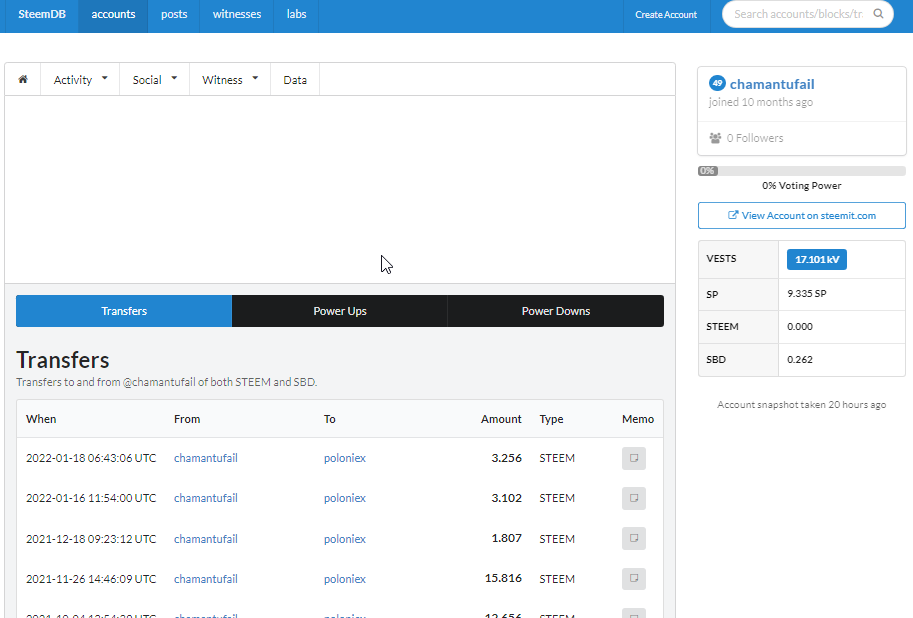Image resolution: width=913 pixels, height=618 pixels.
Task: Click the When column header
Action: click(41, 419)
